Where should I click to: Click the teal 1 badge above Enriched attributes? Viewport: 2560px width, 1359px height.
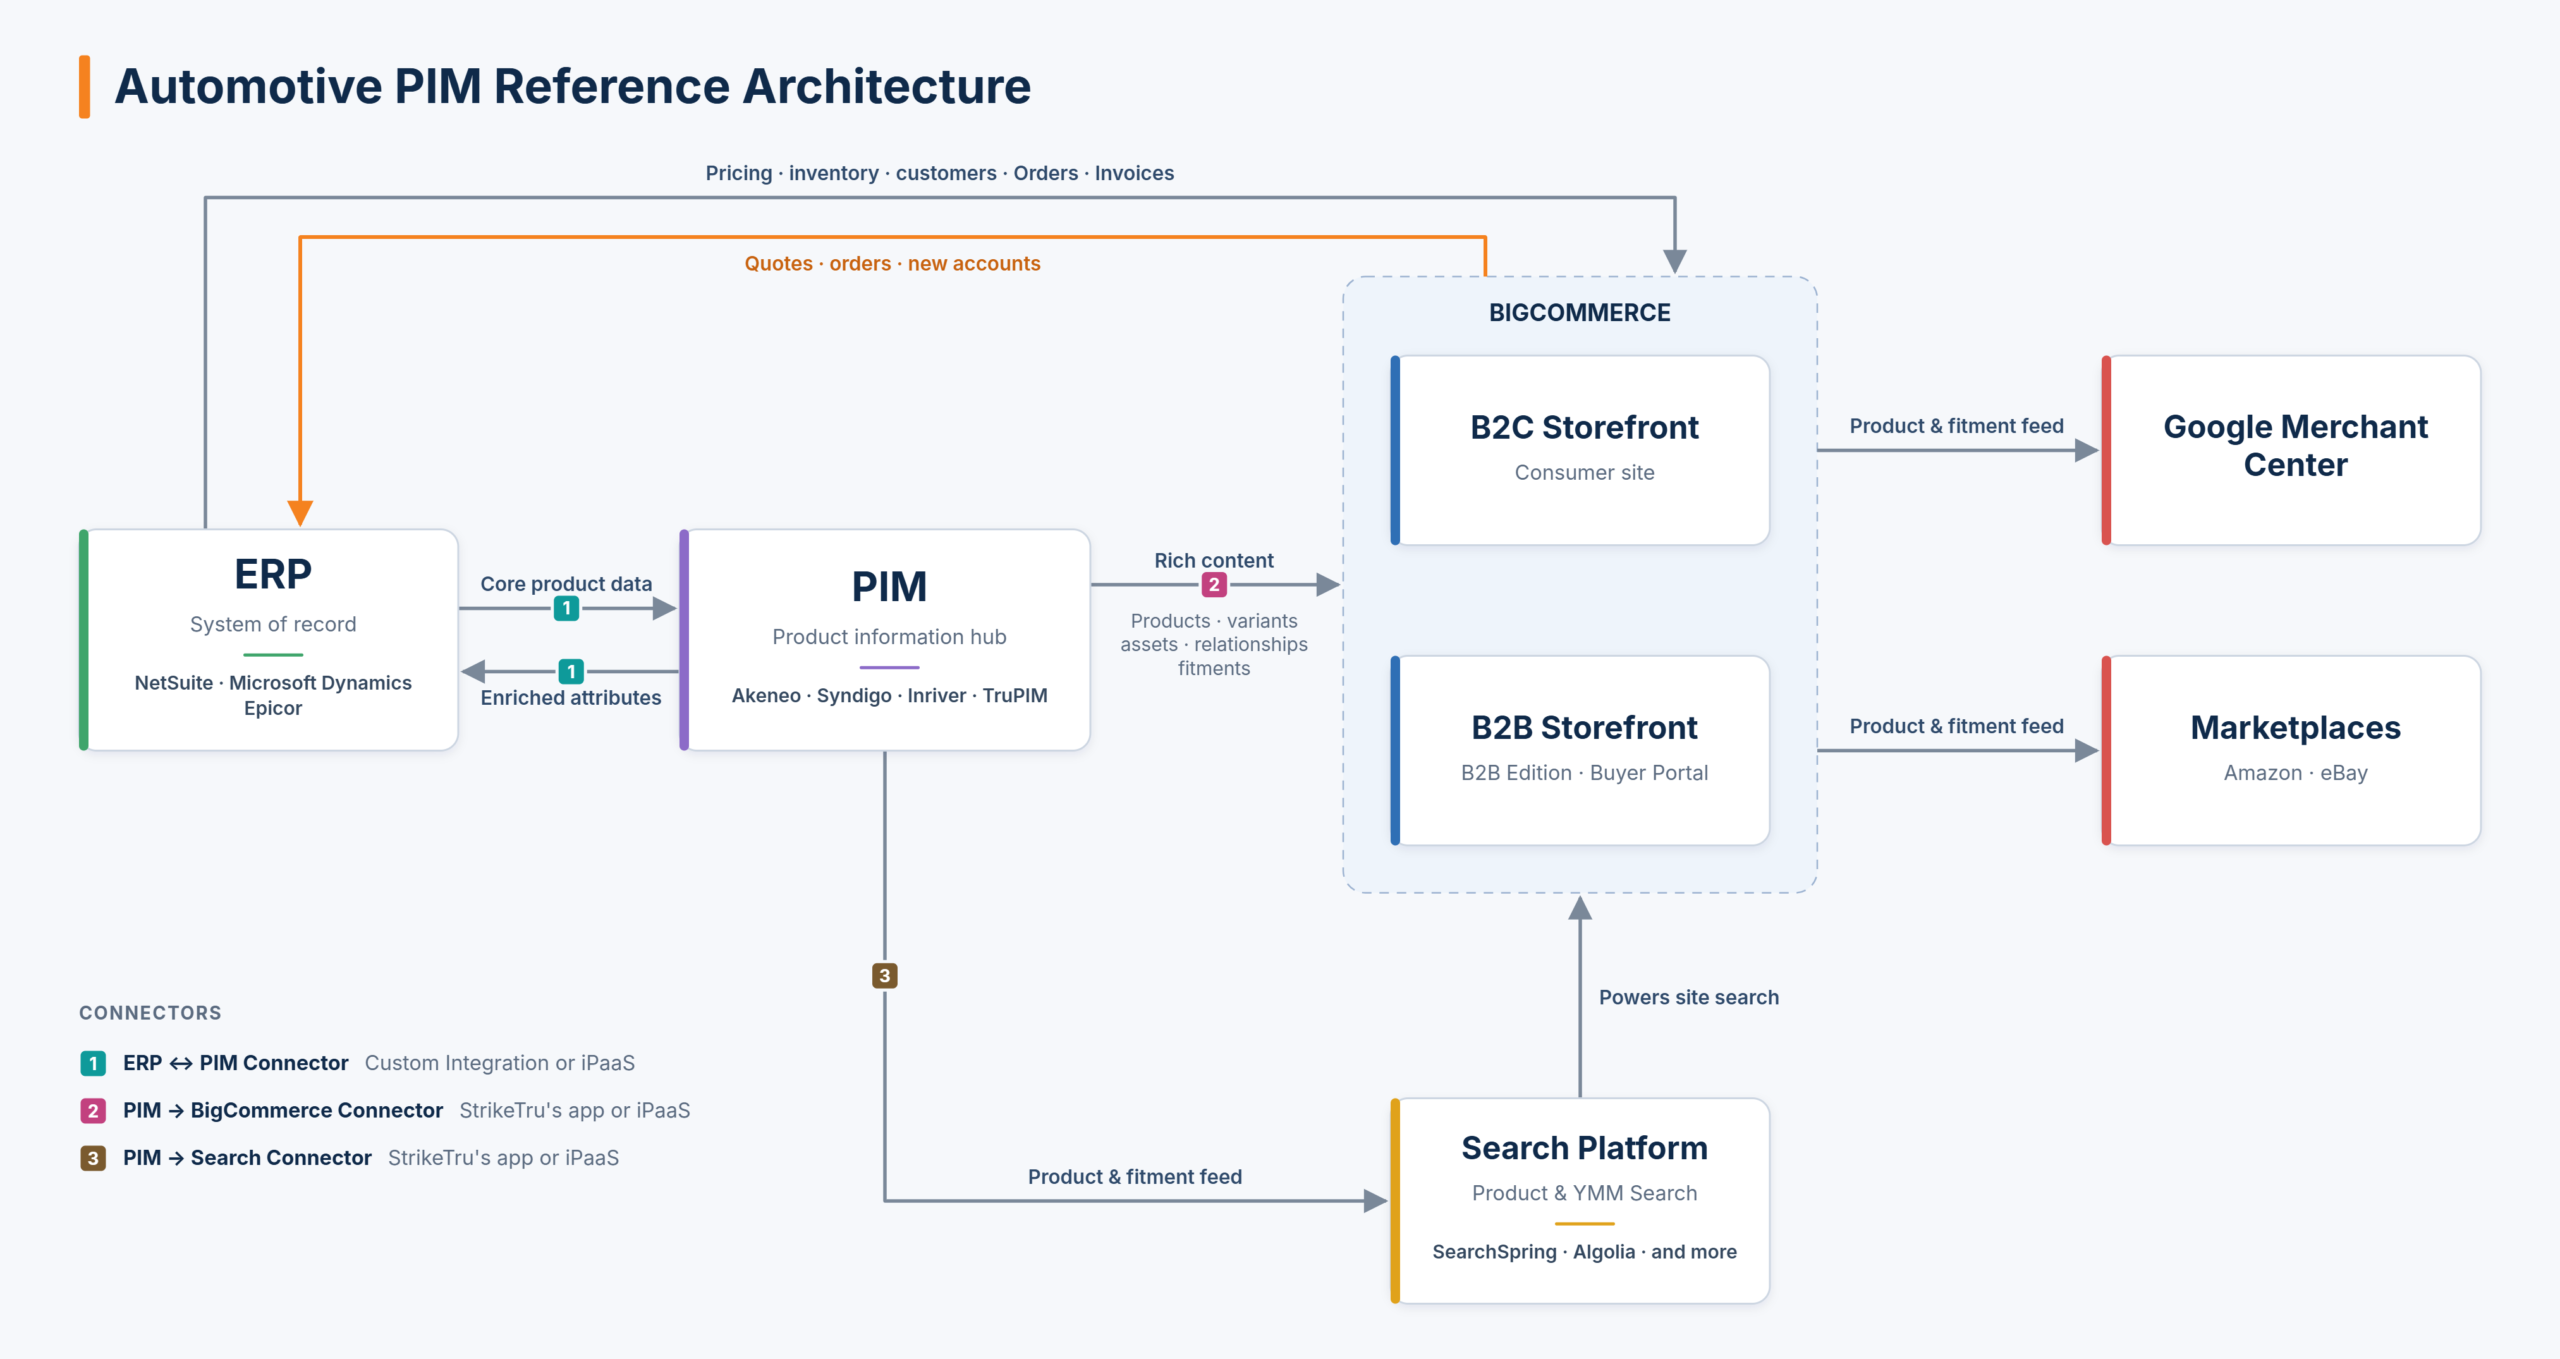(571, 672)
